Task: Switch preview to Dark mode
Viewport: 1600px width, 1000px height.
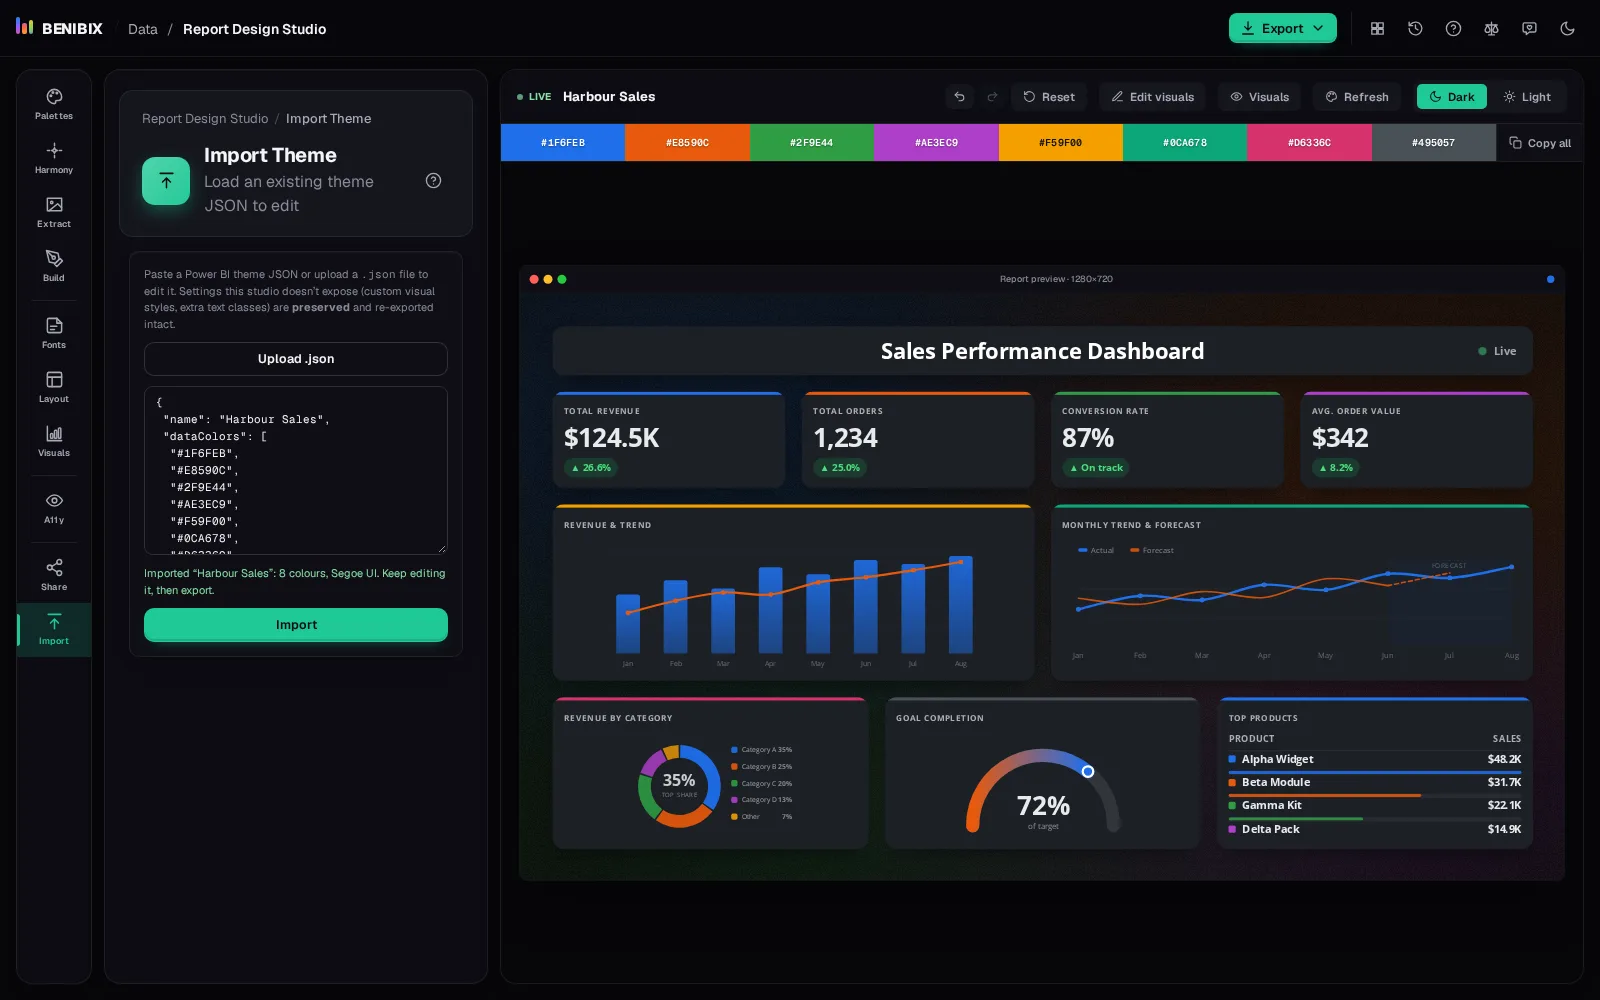Action: [x=1451, y=97]
